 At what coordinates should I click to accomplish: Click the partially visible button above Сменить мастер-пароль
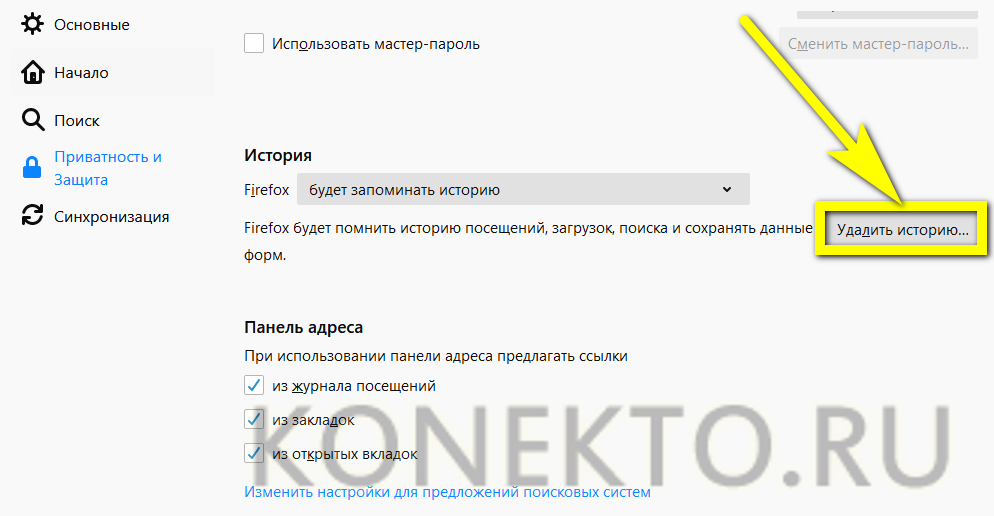[886, 9]
